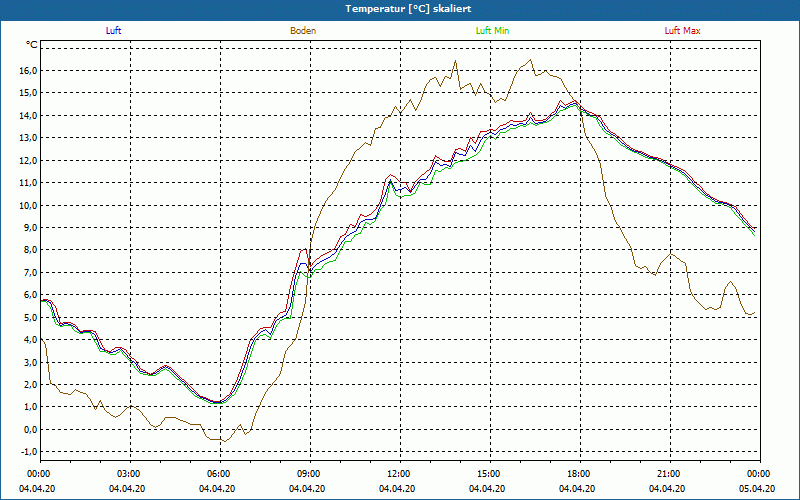Click the 3,0 y-axis value

pyautogui.click(x=31, y=362)
